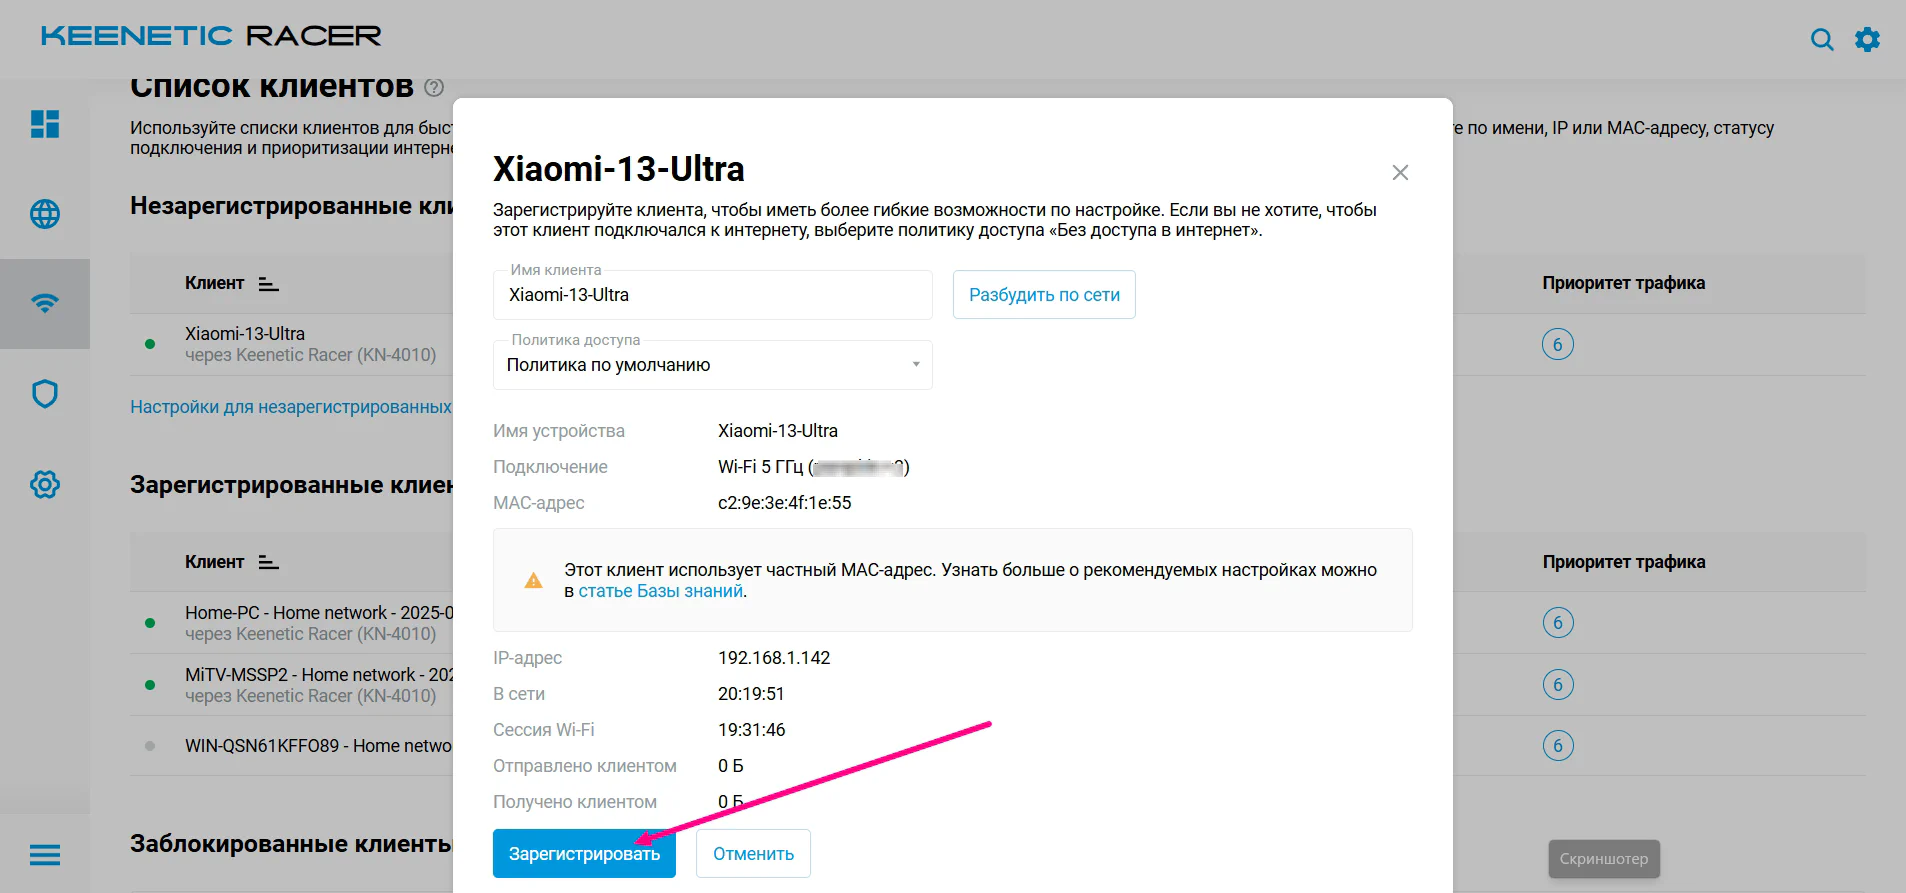Click the MAC address c2:9e:3e:4f:1e:55
Viewport: 1906px width, 893px height.
[x=785, y=503]
